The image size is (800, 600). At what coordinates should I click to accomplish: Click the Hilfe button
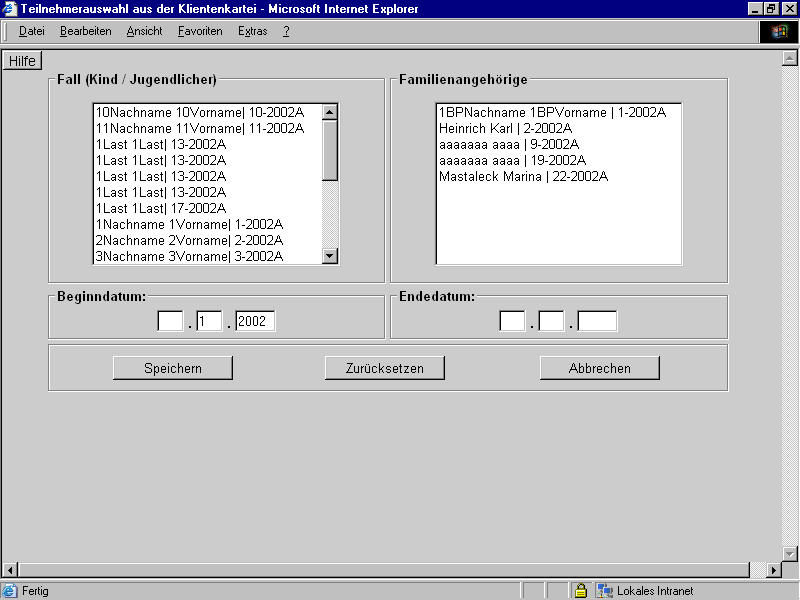[22, 61]
